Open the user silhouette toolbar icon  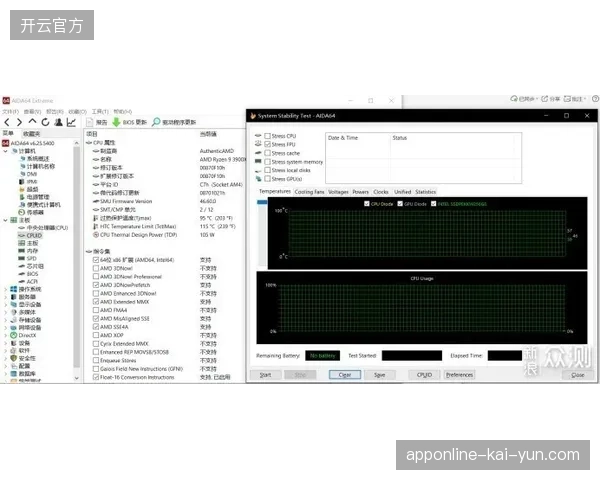(59, 122)
